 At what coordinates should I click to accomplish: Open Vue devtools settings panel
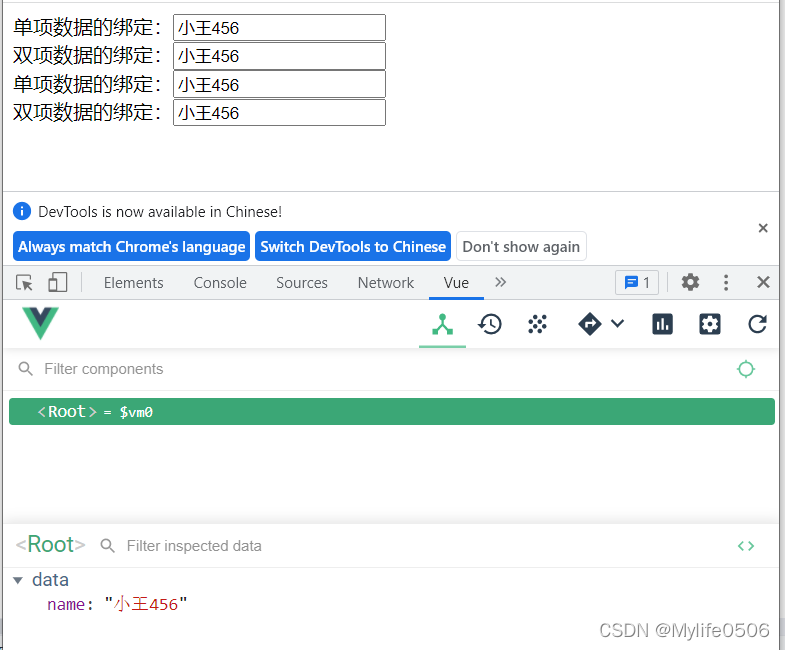(710, 324)
